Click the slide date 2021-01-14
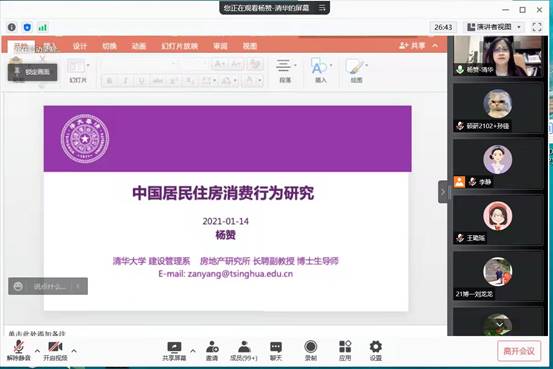 click(x=225, y=221)
